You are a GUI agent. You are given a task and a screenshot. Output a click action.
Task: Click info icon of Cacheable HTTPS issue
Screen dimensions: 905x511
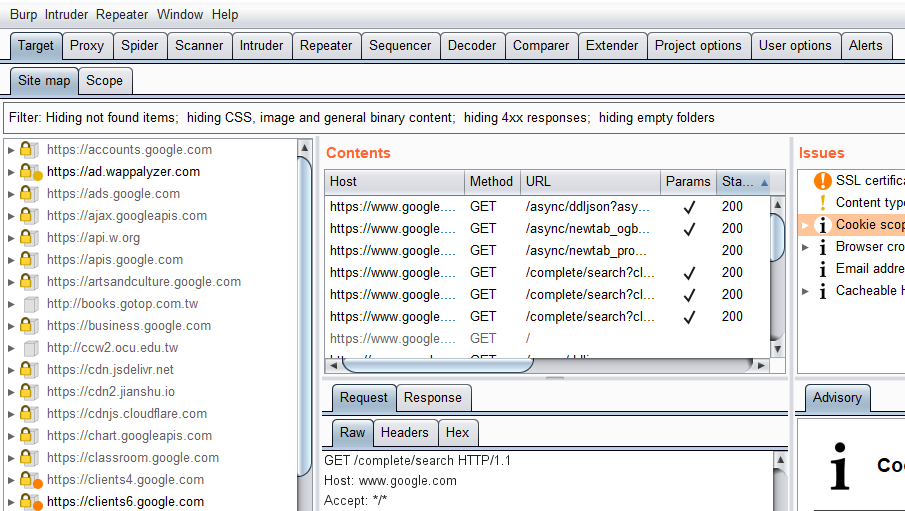point(822,290)
